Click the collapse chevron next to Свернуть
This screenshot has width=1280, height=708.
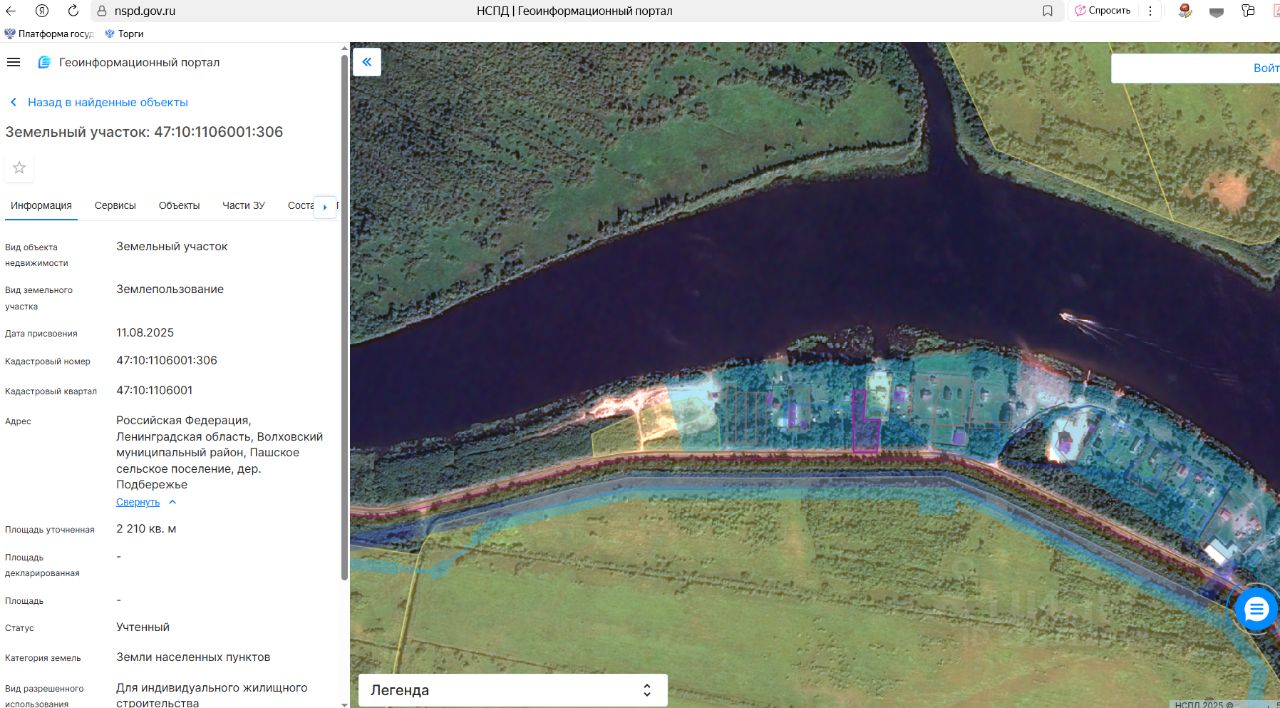(172, 502)
